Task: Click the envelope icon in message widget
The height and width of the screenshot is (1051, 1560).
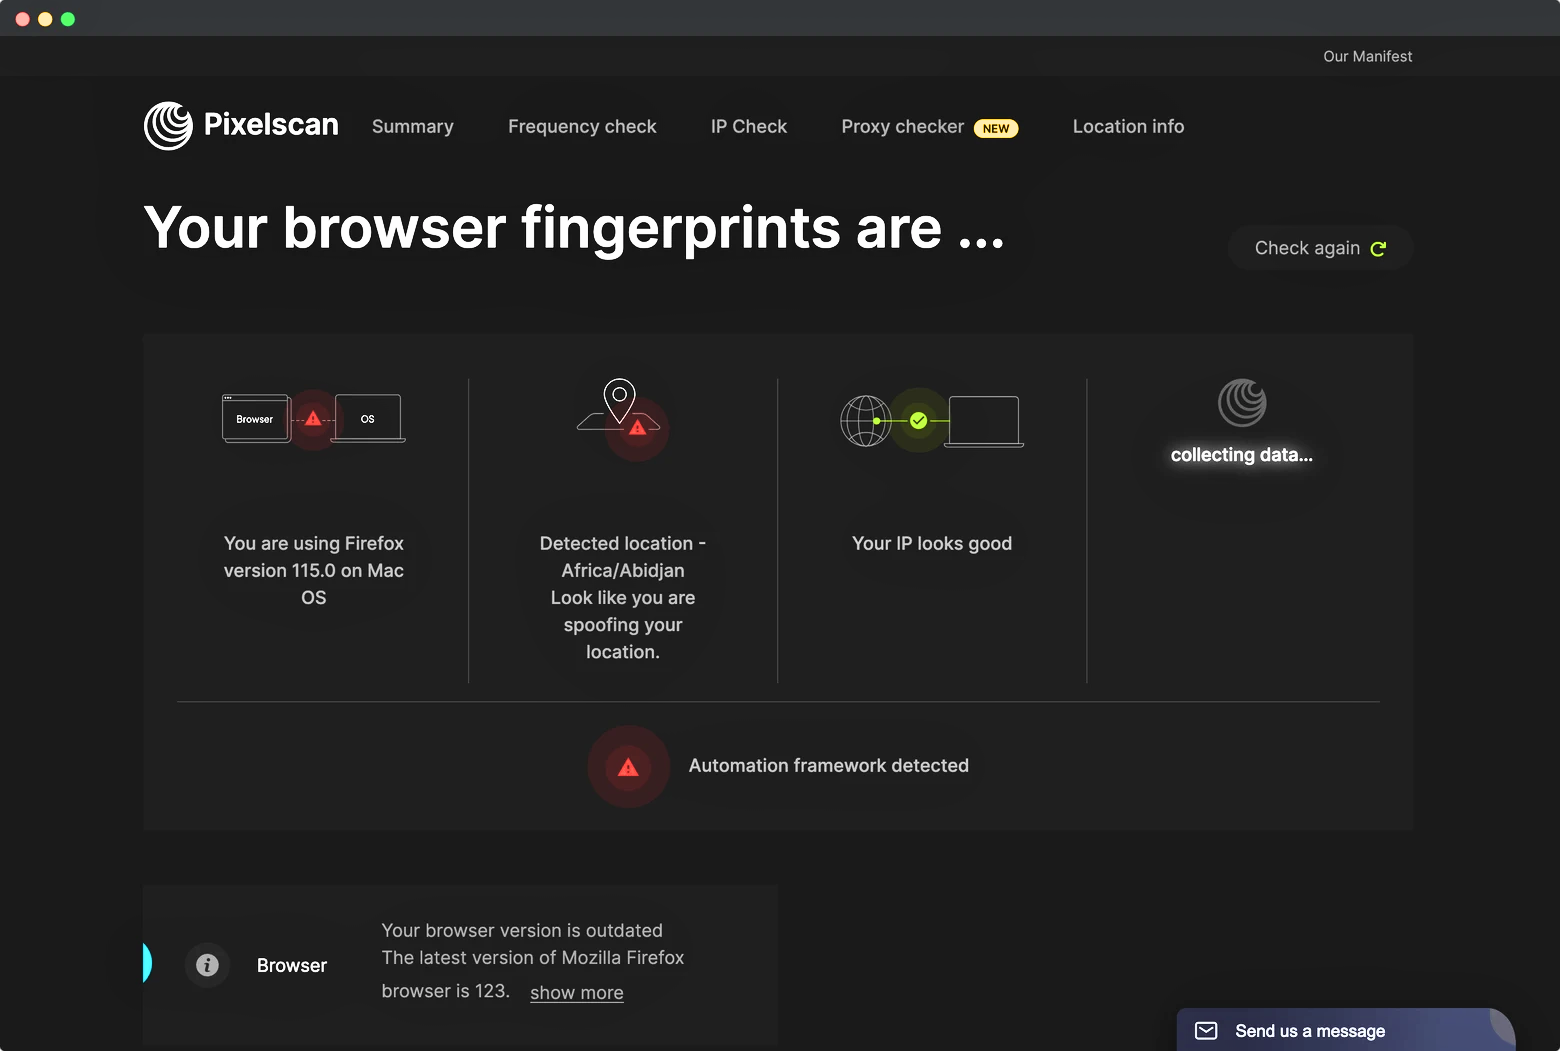Action: point(1206,1031)
